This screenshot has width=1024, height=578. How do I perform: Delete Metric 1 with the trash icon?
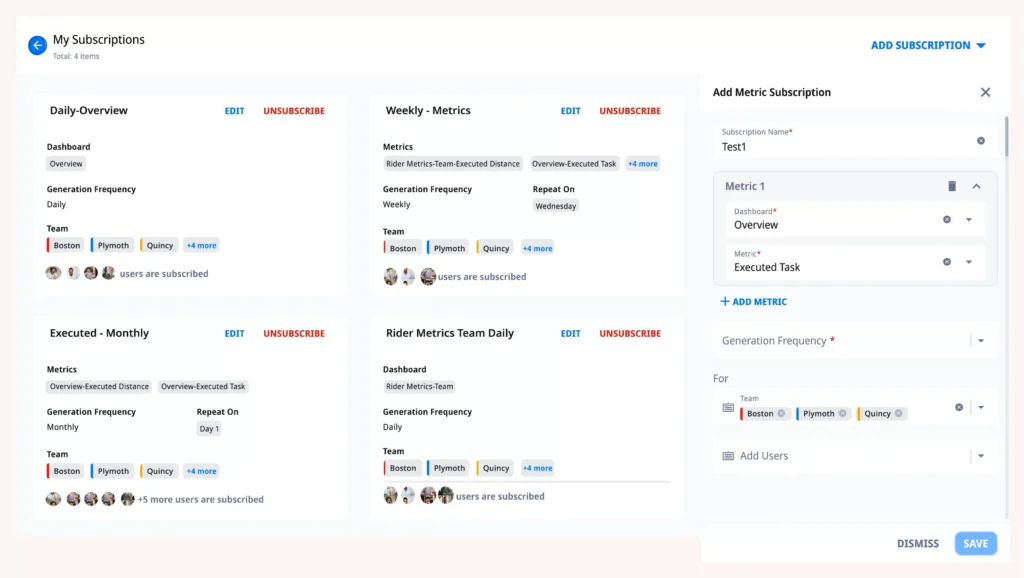(952, 186)
